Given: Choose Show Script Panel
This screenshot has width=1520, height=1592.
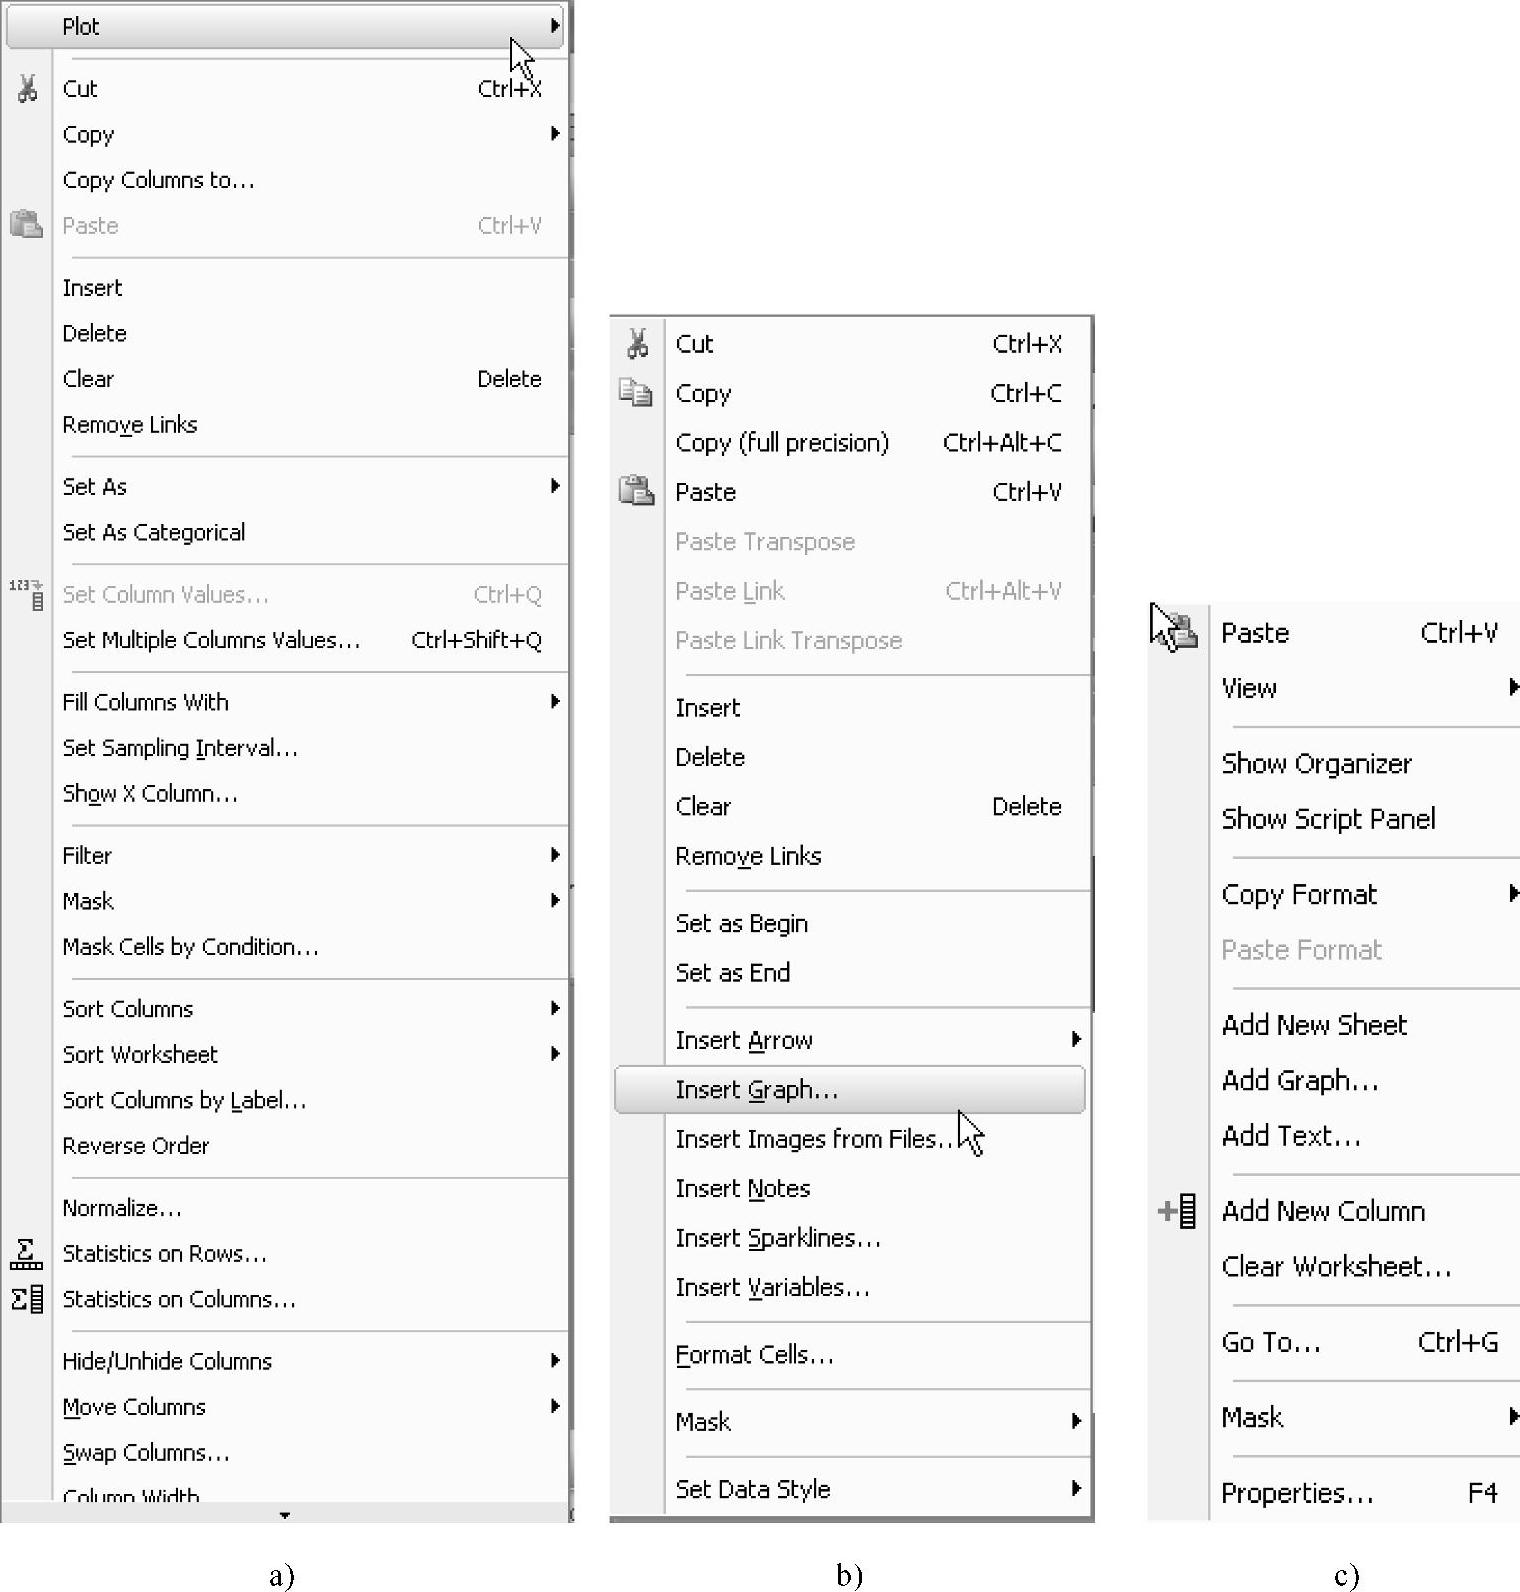Looking at the screenshot, I should coord(1328,819).
